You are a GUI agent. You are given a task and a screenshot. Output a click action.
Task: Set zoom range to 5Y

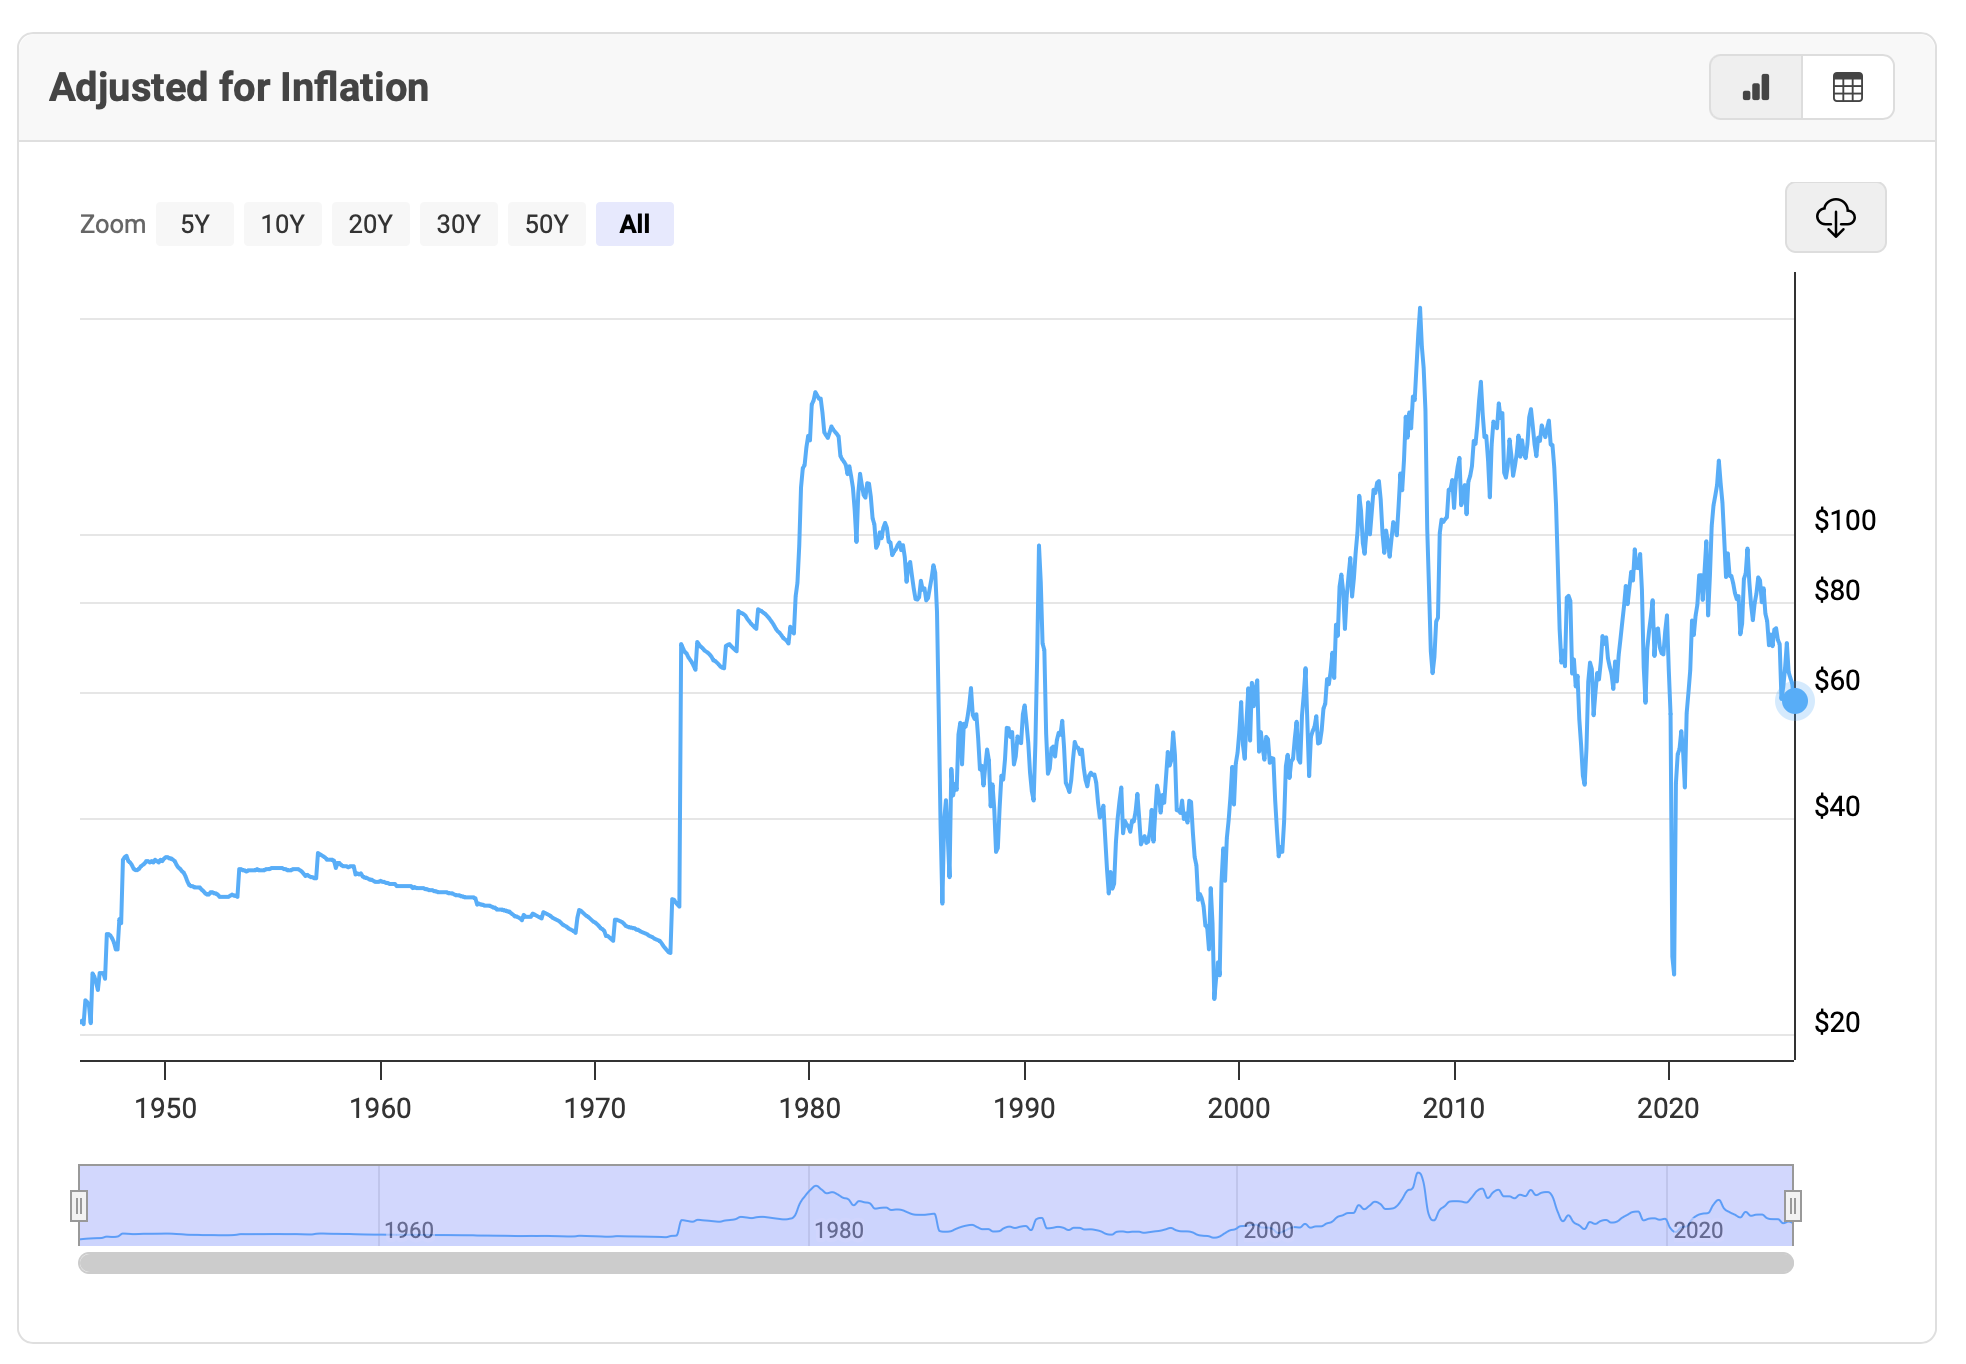click(195, 224)
